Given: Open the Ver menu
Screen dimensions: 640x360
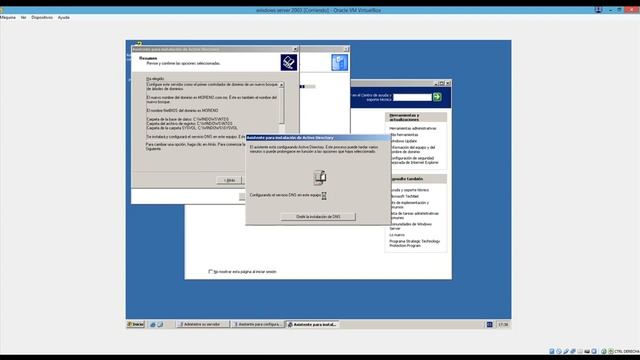Looking at the screenshot, I should click(x=24, y=18).
